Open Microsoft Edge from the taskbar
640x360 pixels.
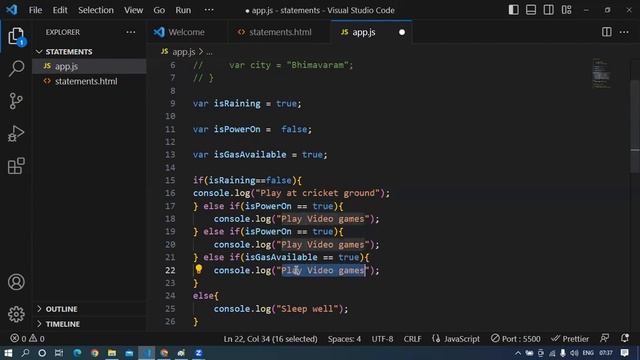click(77, 353)
